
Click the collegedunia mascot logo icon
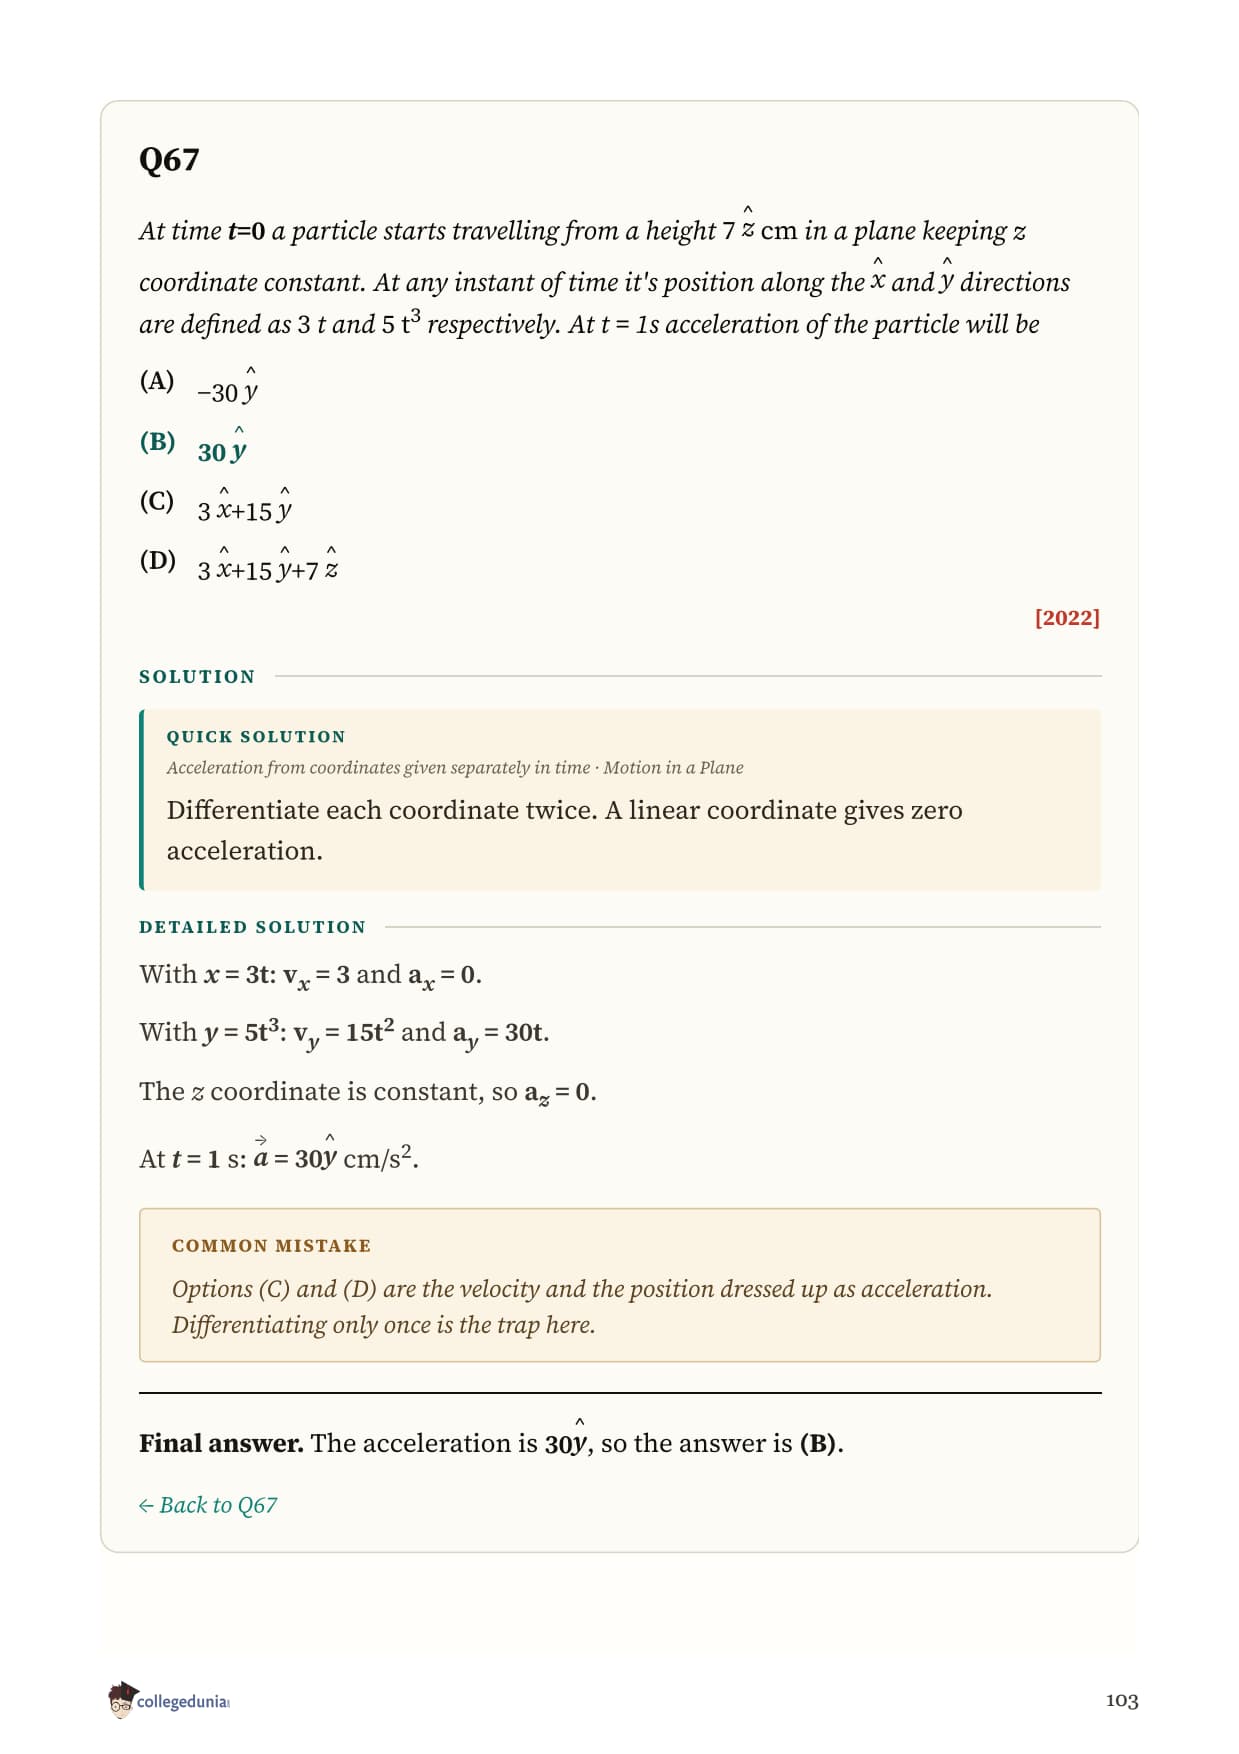121,1700
